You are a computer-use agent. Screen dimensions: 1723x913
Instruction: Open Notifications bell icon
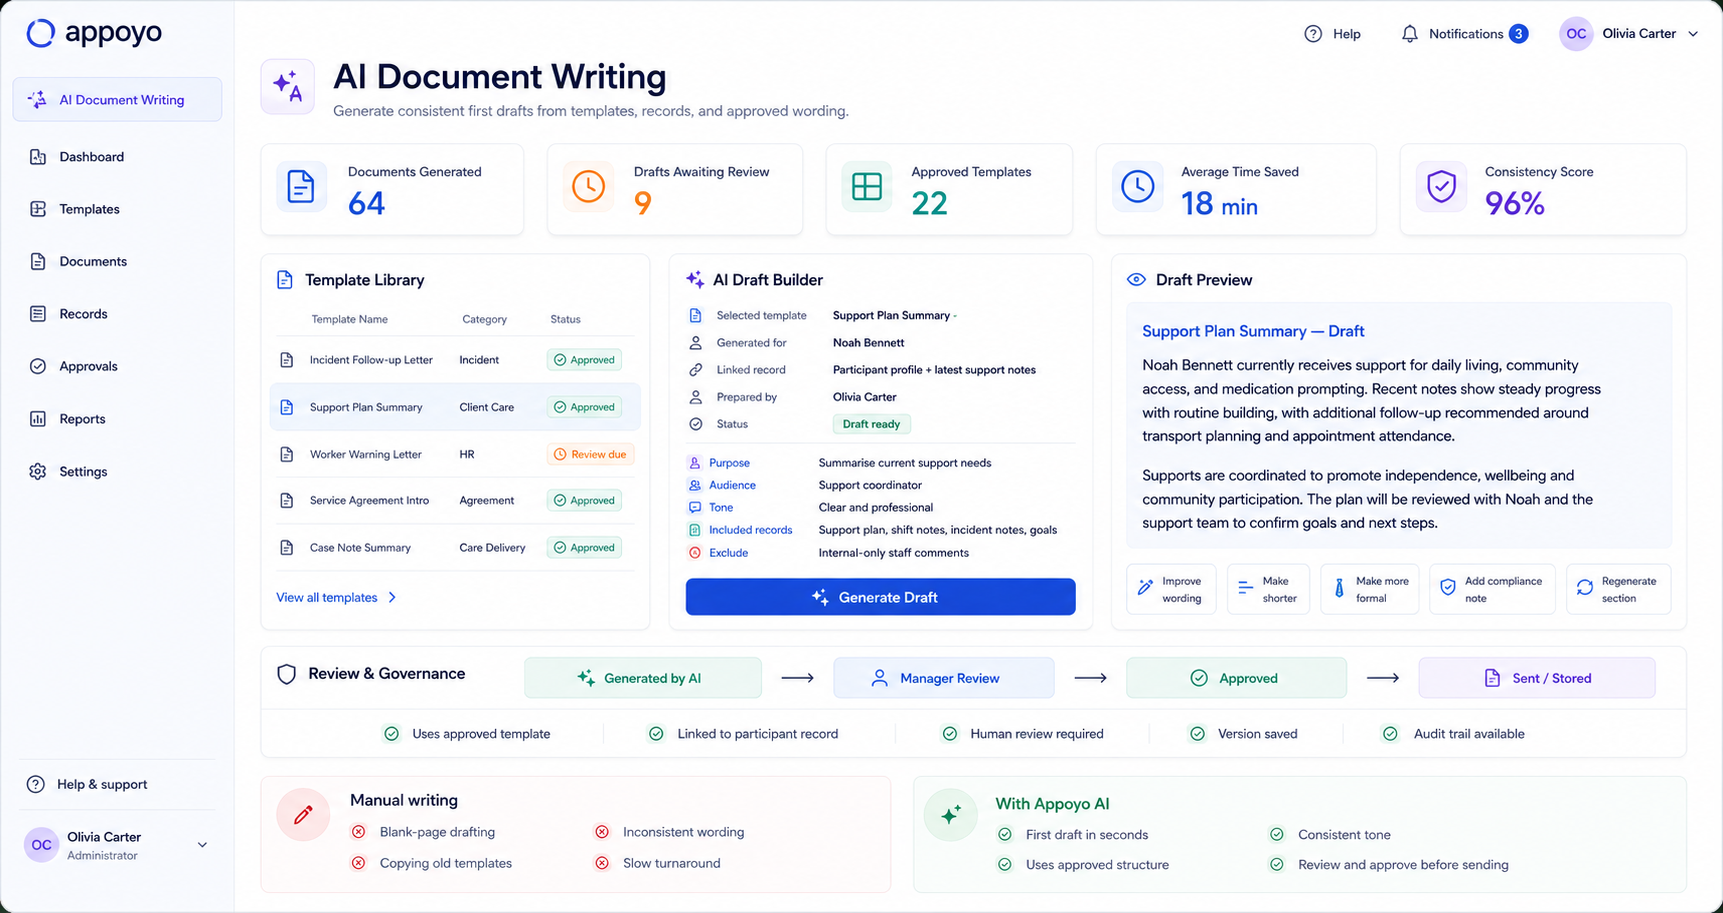(x=1409, y=34)
